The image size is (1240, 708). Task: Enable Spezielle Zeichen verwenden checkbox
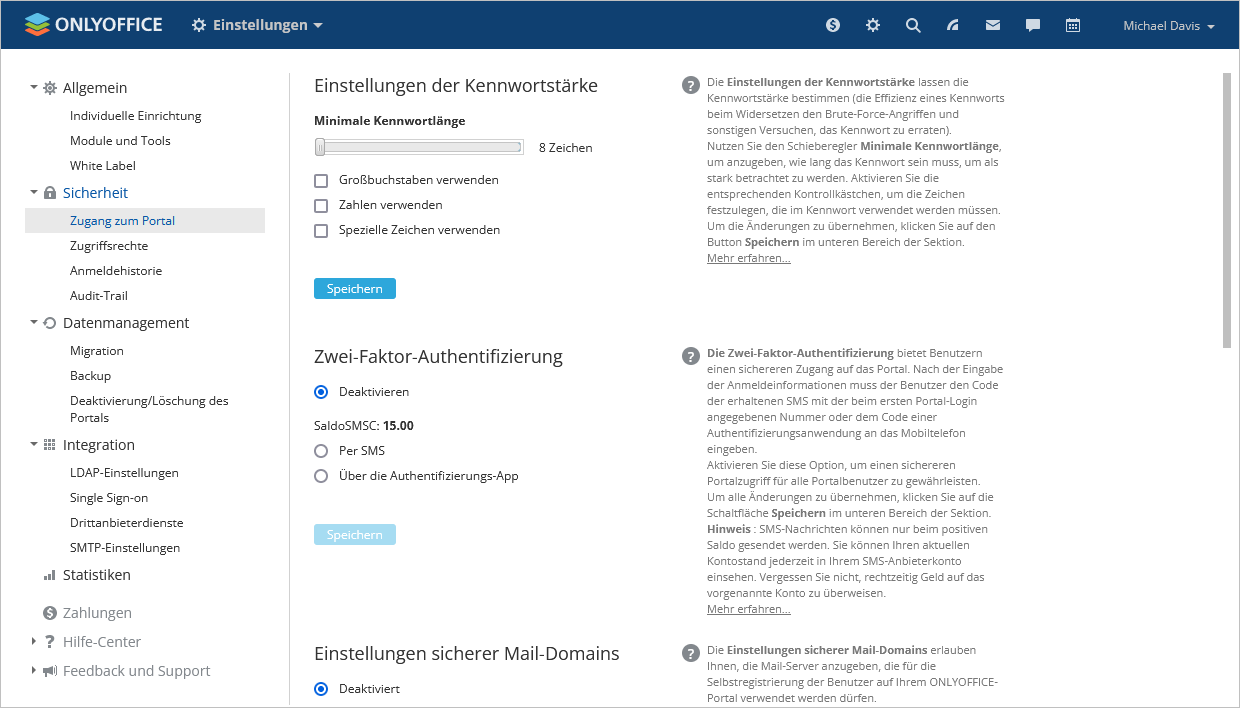[x=321, y=231]
